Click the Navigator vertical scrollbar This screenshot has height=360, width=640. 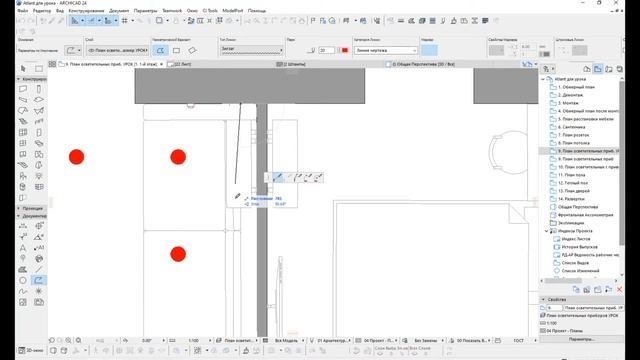(x=622, y=163)
